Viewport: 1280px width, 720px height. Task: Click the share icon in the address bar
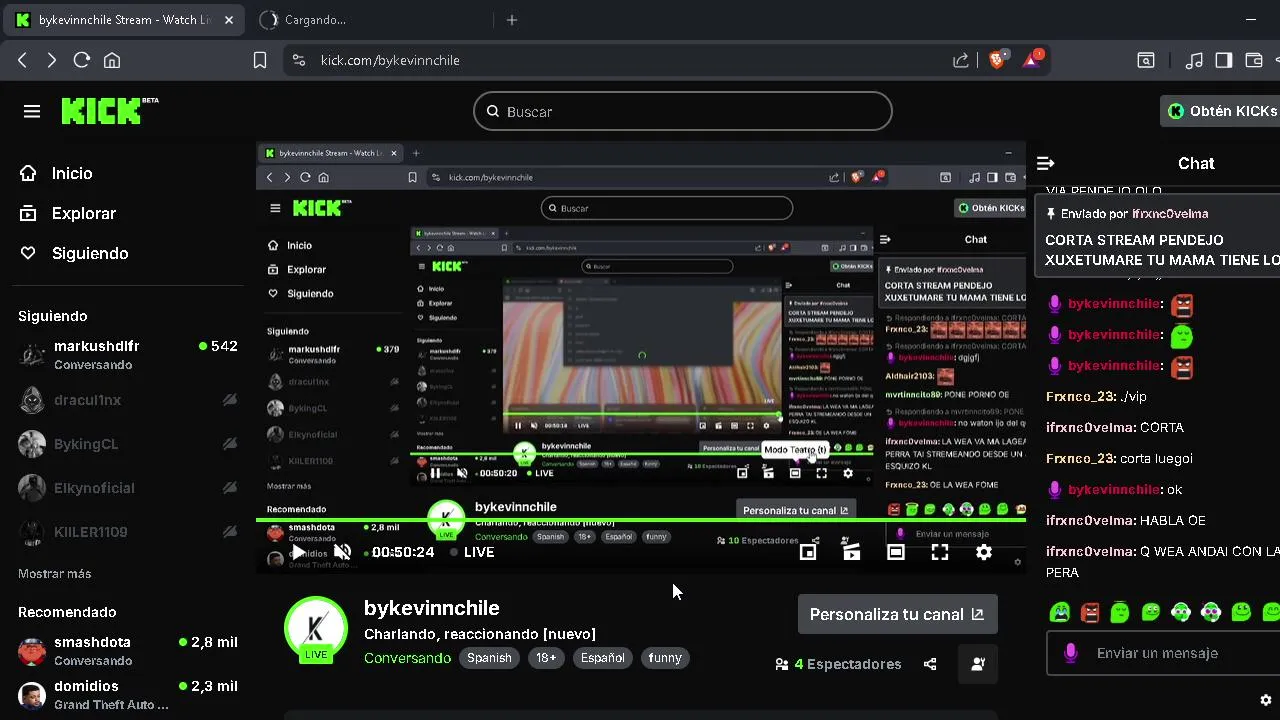pyautogui.click(x=961, y=60)
